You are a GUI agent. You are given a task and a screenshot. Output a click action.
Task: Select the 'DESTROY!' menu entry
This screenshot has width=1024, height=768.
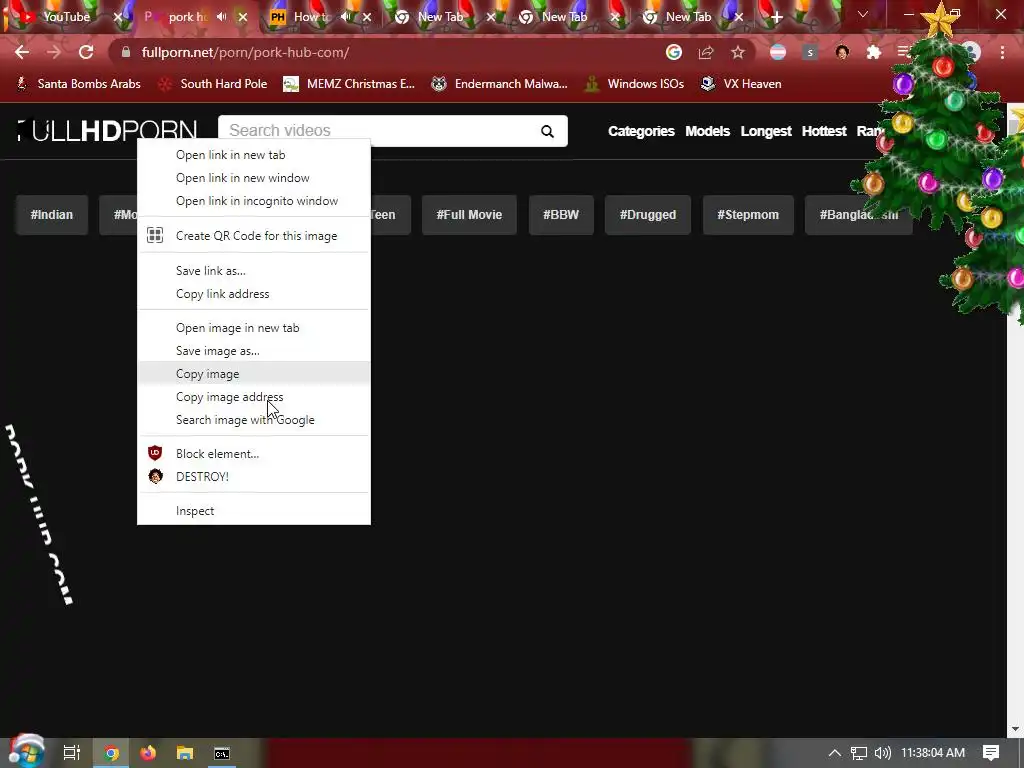[x=253, y=476]
